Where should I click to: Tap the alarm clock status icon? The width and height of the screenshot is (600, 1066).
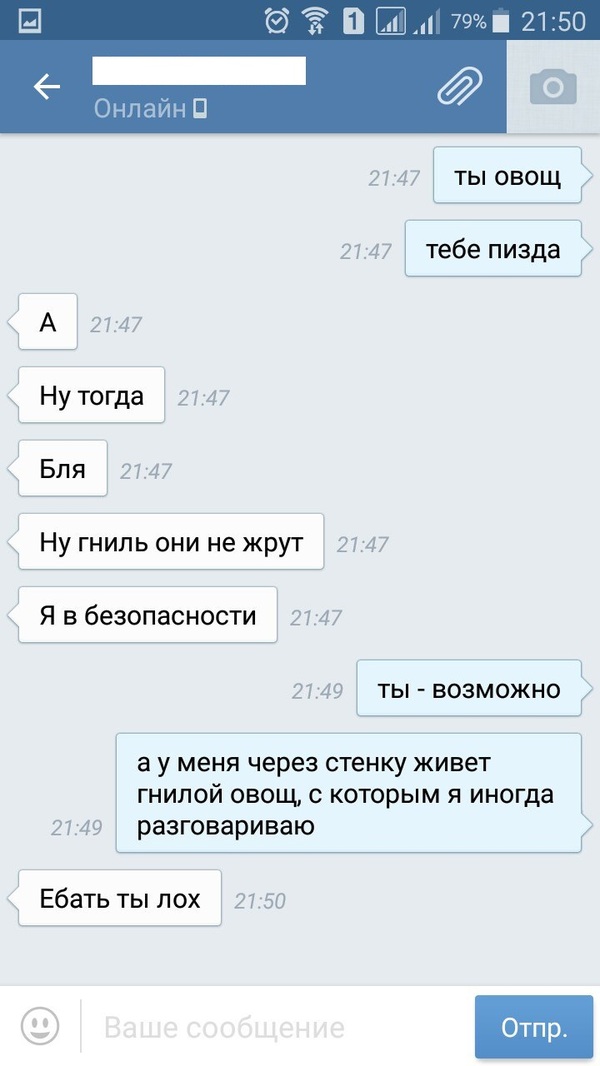(277, 22)
